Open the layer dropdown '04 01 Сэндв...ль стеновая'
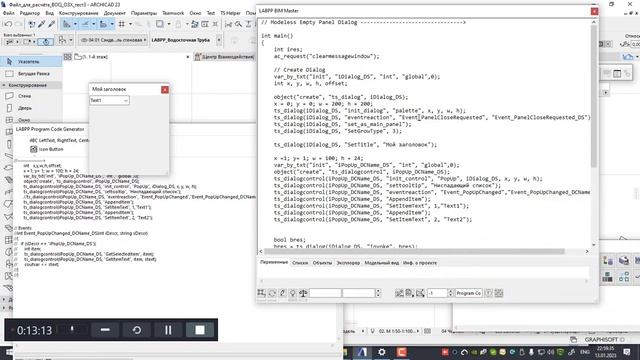The height and width of the screenshot is (360, 640). pyautogui.click(x=113, y=40)
